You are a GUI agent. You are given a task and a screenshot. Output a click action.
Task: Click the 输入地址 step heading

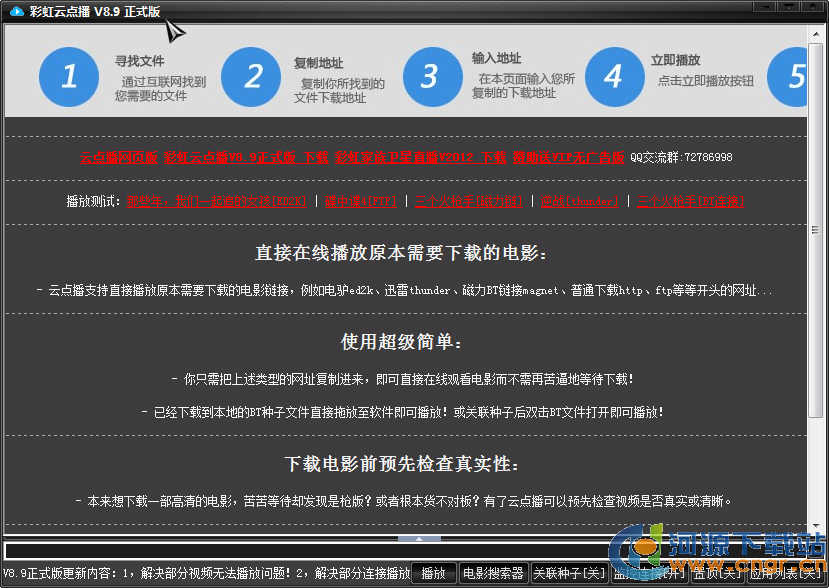coord(496,58)
